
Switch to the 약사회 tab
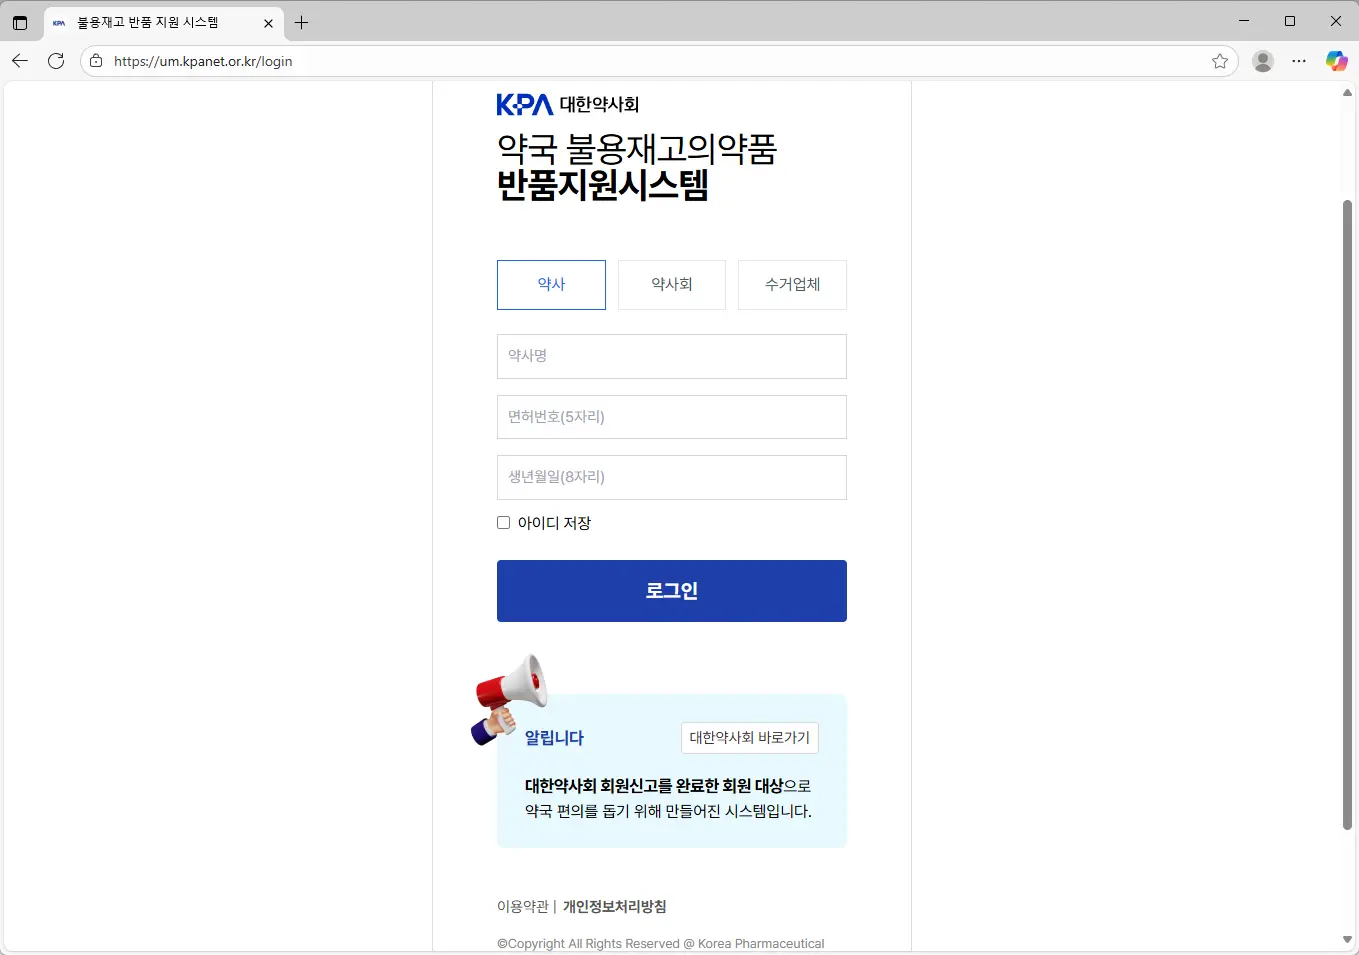[671, 285]
